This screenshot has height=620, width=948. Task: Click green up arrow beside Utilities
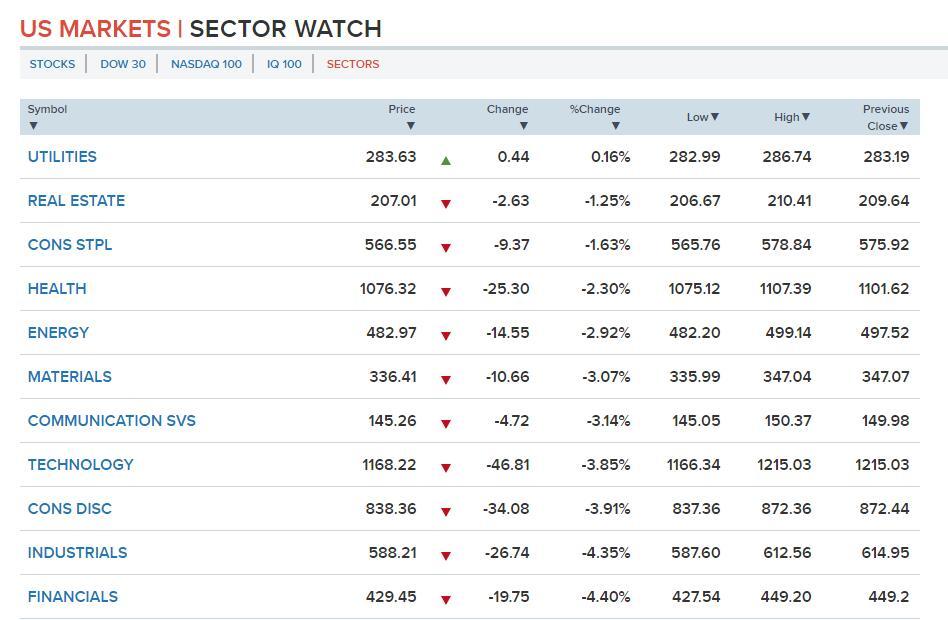(446, 160)
